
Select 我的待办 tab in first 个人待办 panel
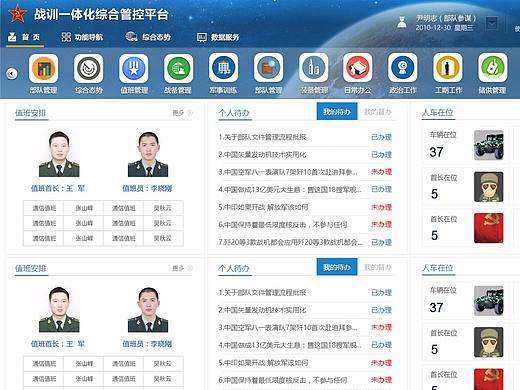click(337, 112)
